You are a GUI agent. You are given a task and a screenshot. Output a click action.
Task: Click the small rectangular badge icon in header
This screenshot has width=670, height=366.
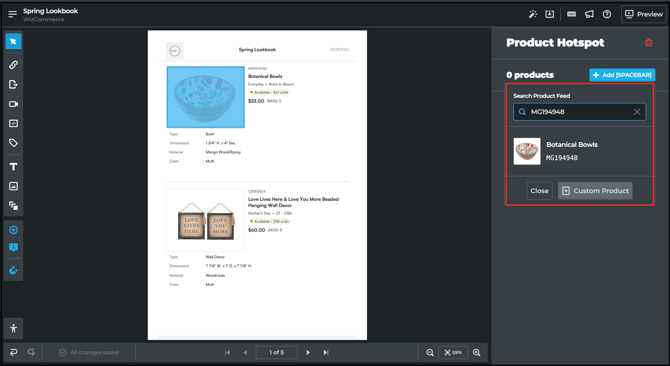571,14
